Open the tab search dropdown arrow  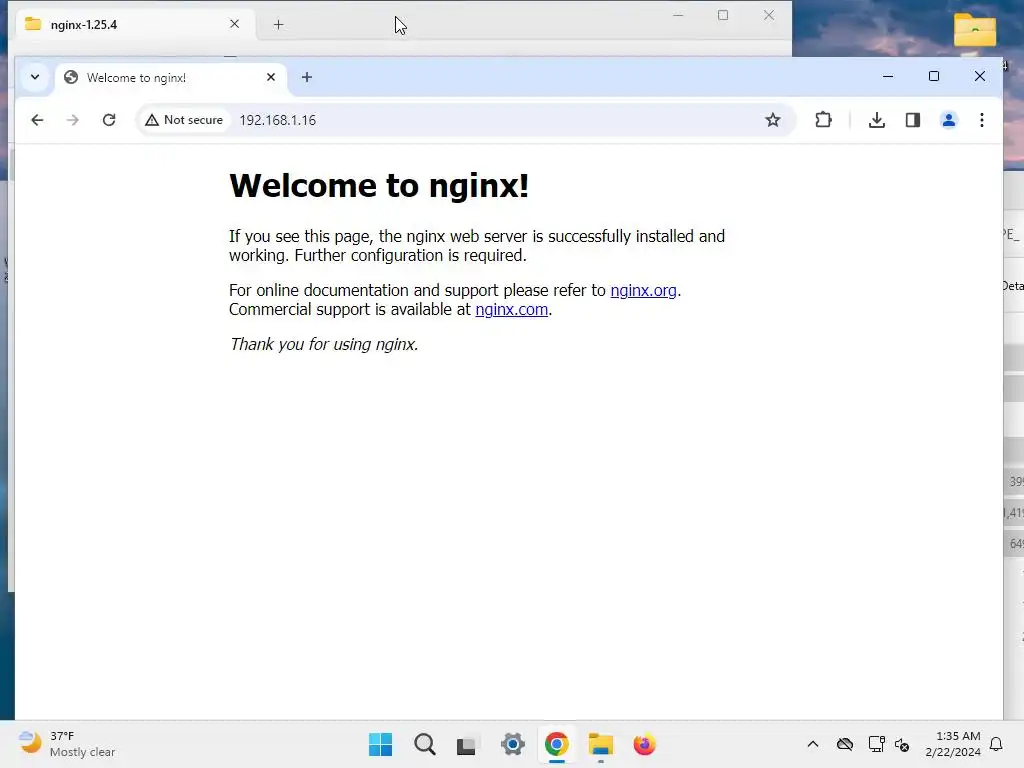point(35,77)
